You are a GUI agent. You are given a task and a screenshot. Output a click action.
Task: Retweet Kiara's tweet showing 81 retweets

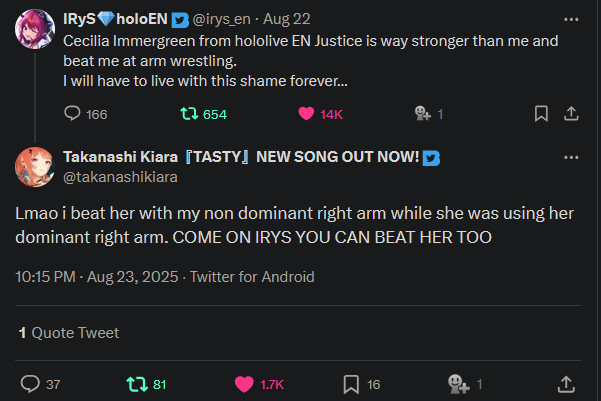point(137,384)
